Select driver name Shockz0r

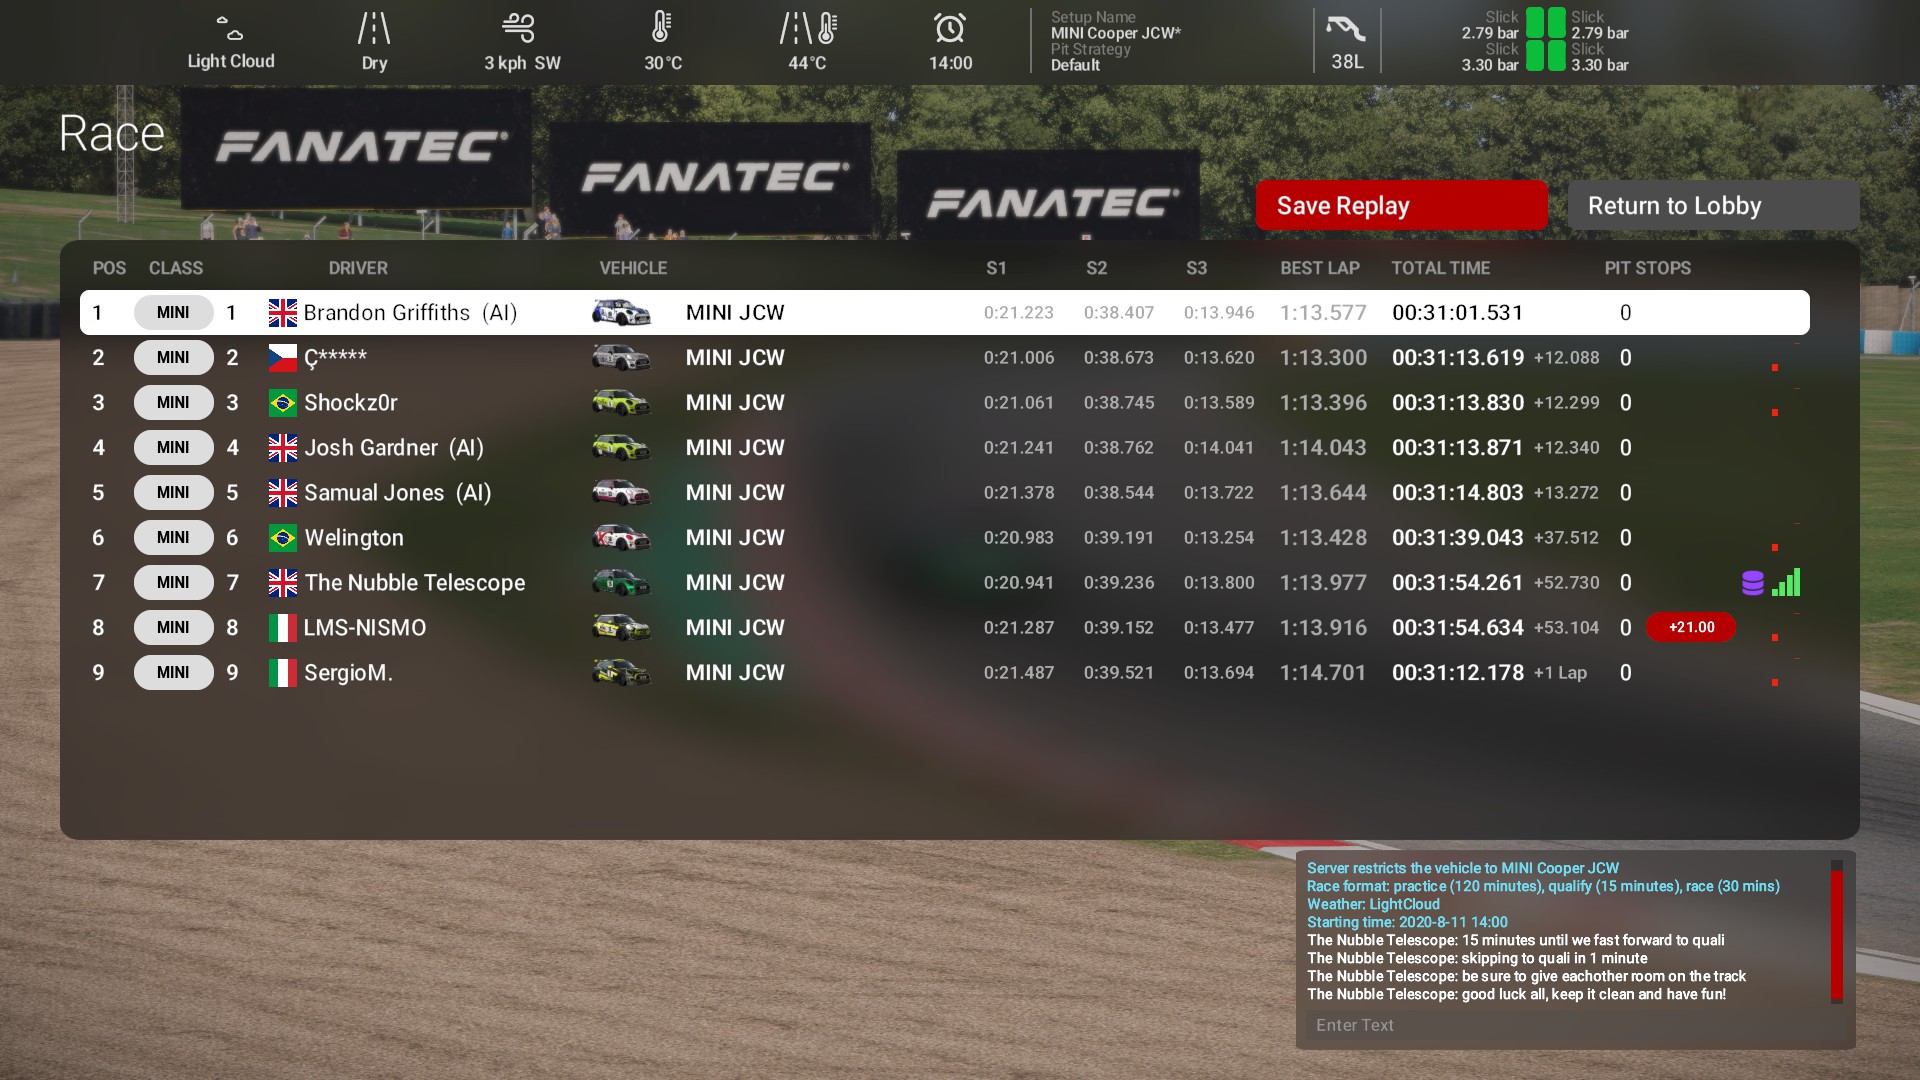pos(351,403)
